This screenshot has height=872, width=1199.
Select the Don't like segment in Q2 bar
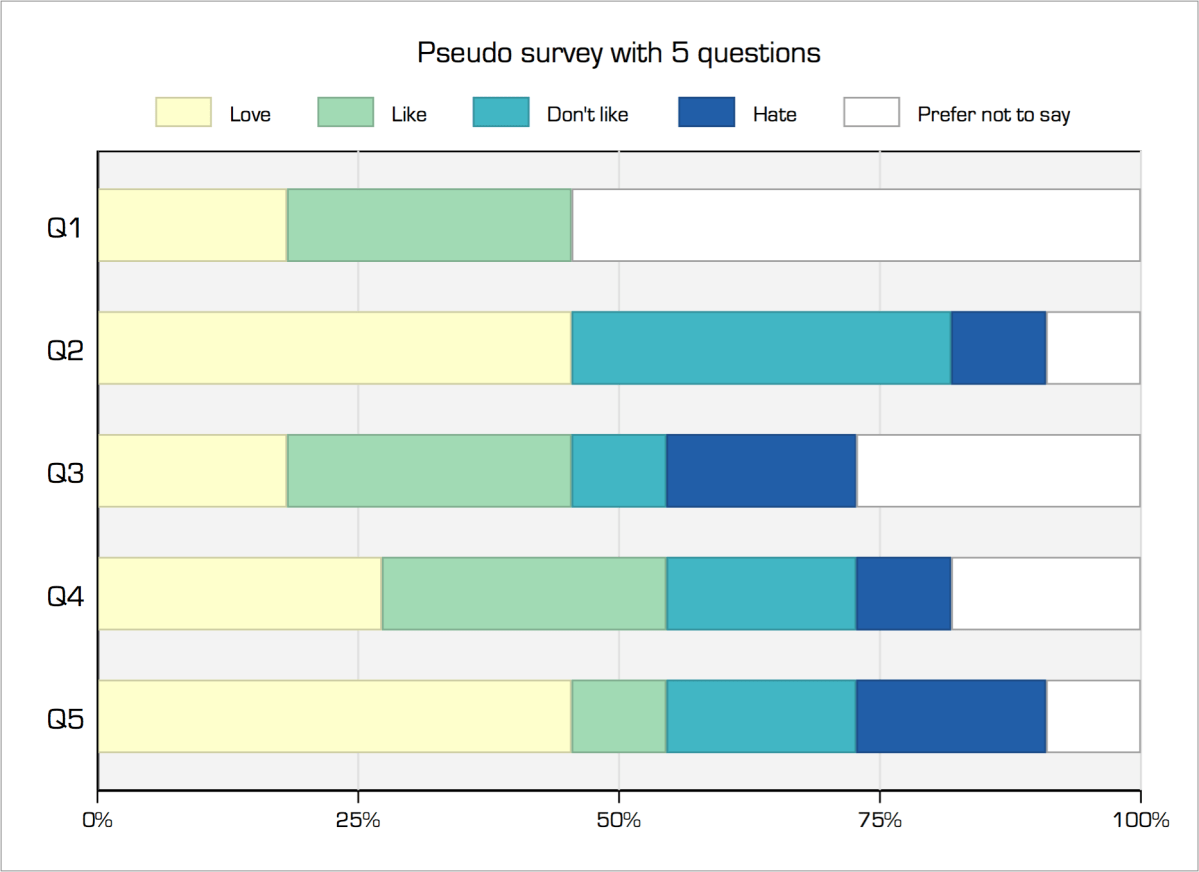tap(761, 348)
